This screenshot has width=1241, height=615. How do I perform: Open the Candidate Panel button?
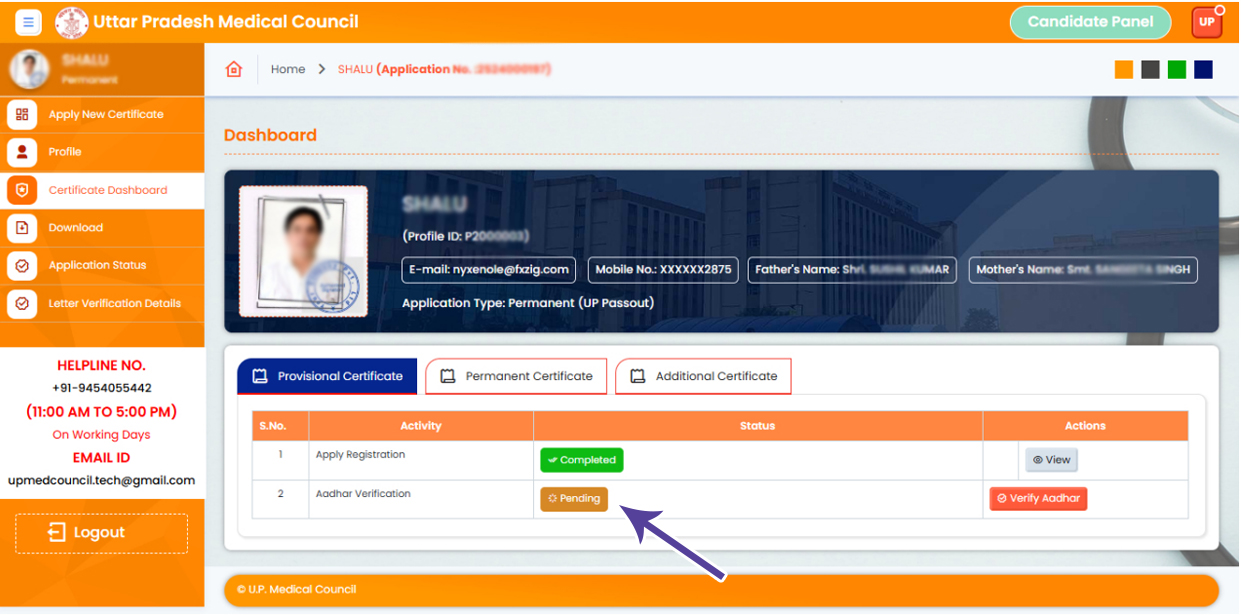(1090, 22)
